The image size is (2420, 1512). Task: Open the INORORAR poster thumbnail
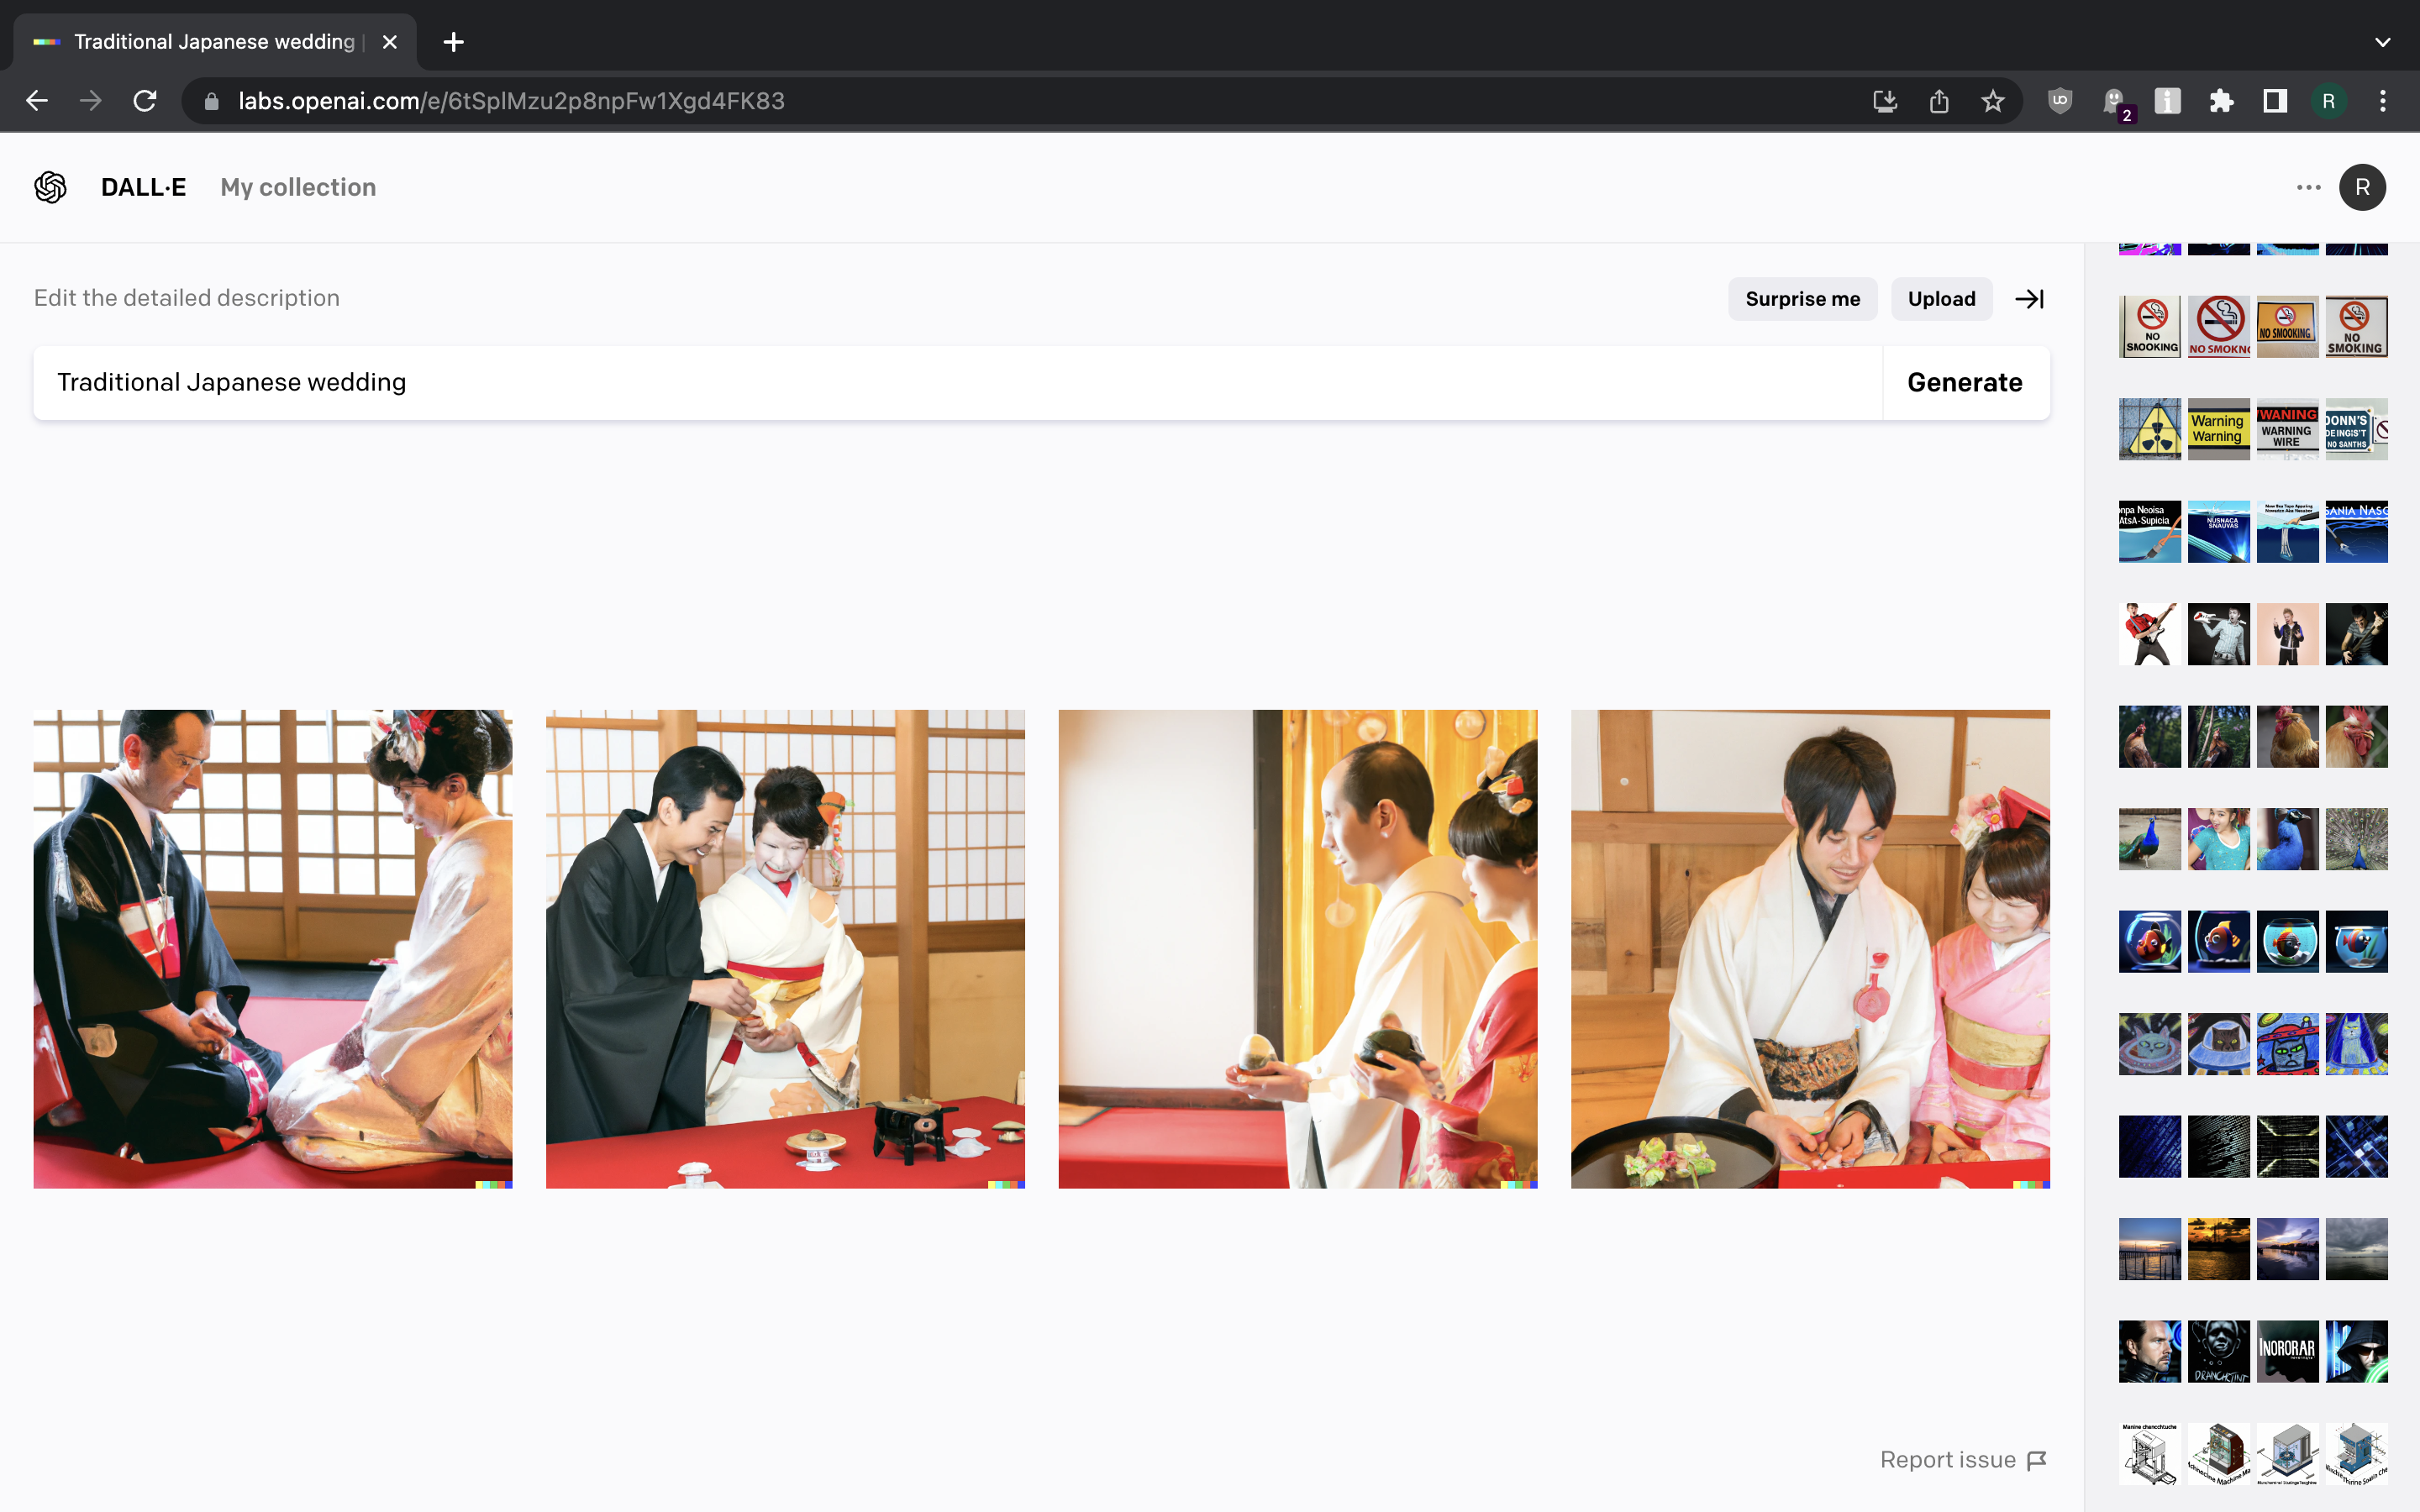[x=2287, y=1351]
